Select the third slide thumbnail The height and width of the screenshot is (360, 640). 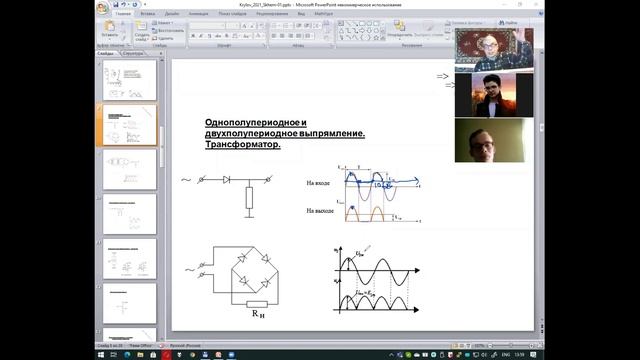(x=129, y=169)
